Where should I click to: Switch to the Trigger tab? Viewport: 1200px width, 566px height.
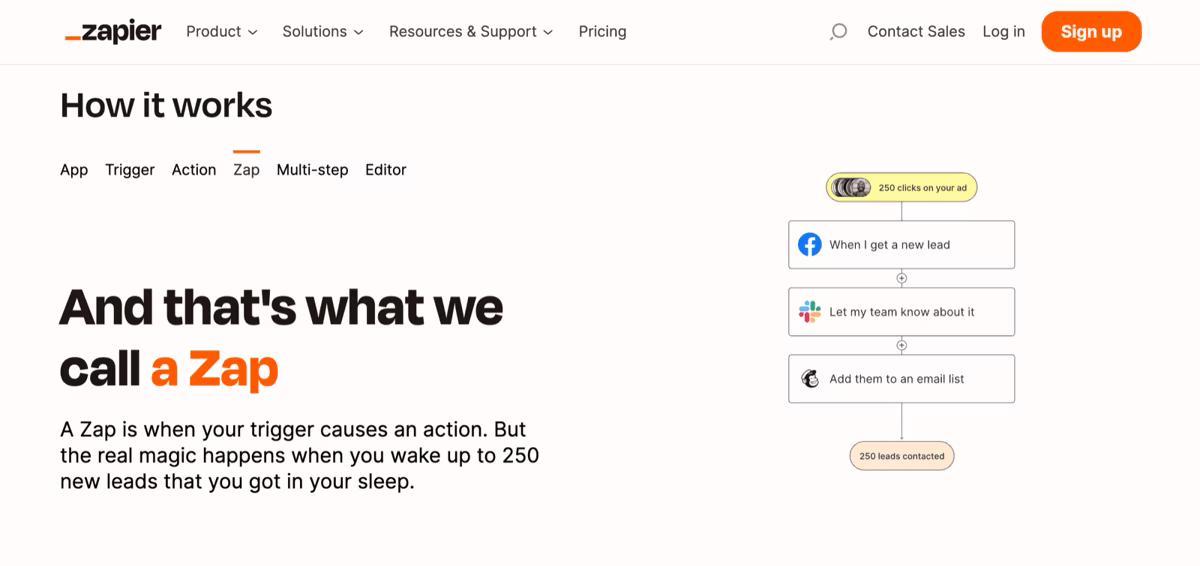pos(130,170)
